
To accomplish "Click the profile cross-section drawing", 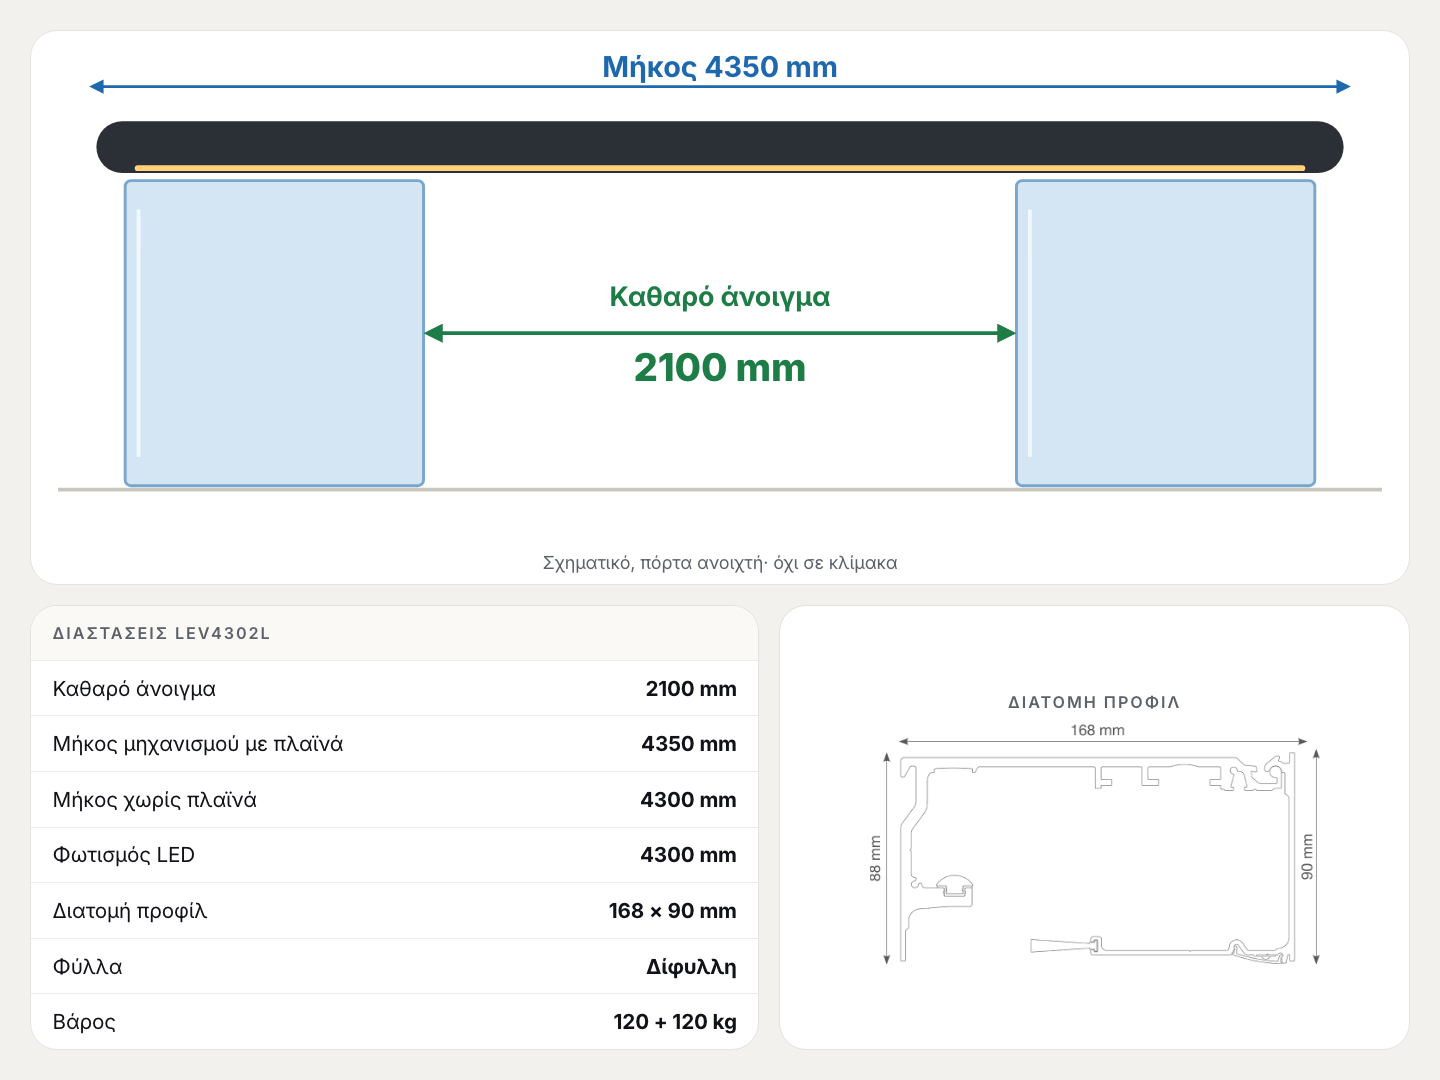I will click(1098, 859).
